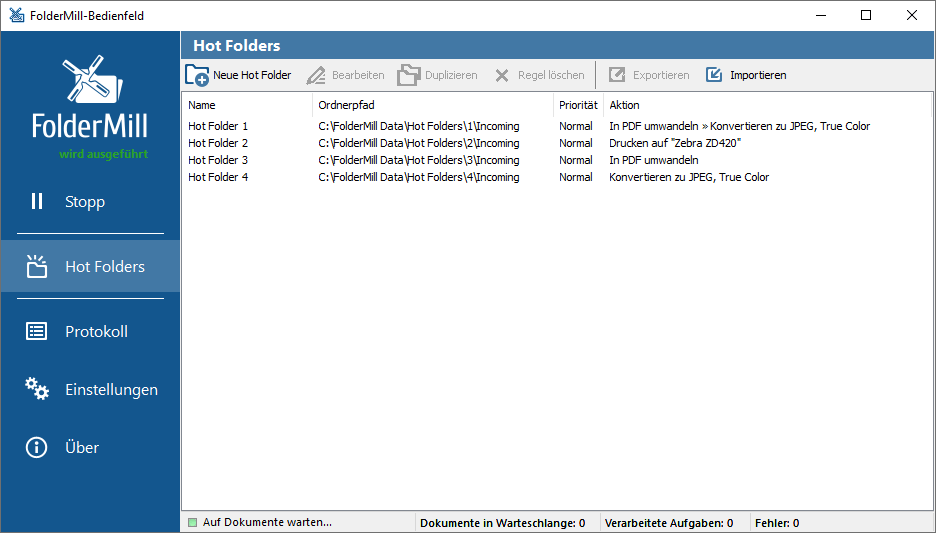This screenshot has width=936, height=533.
Task: Open the Über section
Action: [90, 447]
